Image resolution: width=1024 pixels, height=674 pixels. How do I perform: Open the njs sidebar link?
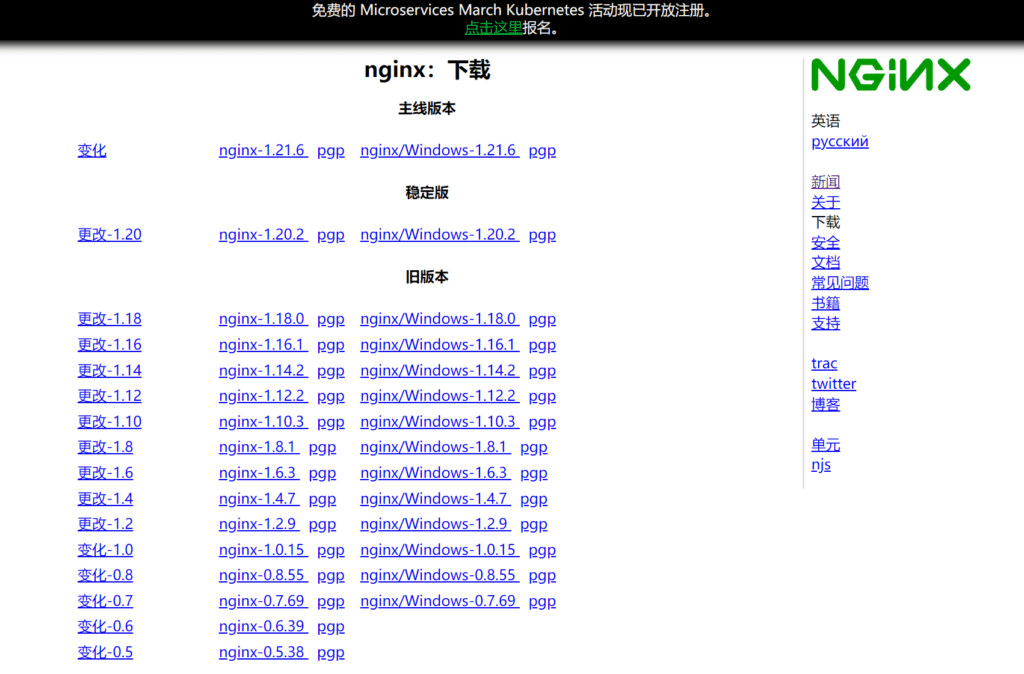point(819,464)
